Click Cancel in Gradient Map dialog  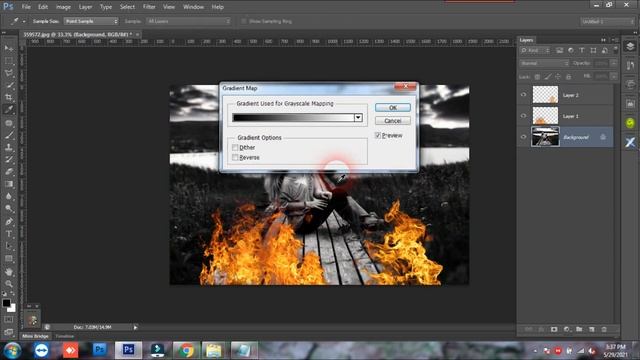pyautogui.click(x=393, y=121)
